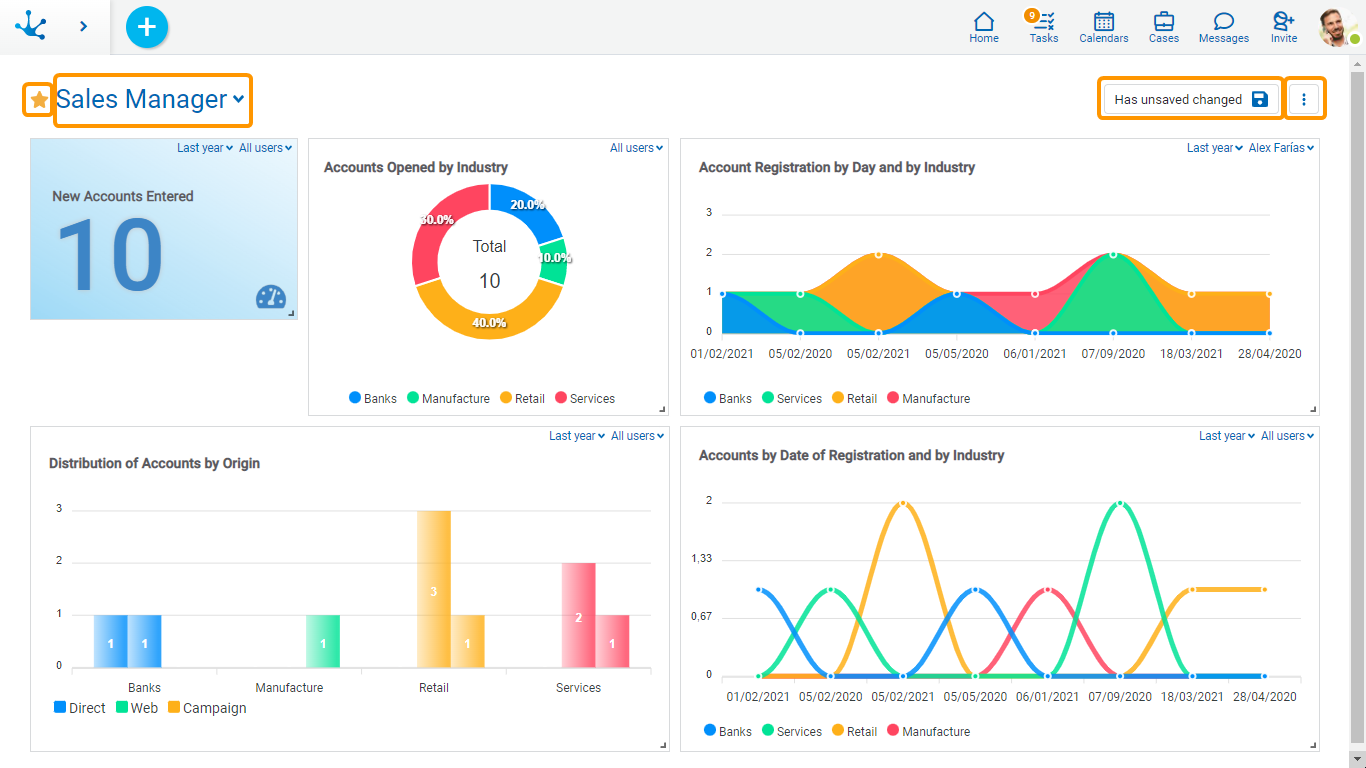The height and width of the screenshot is (768, 1366).
Task: Toggle Web series in Distribution by Origin legend
Action: pyautogui.click(x=136, y=708)
